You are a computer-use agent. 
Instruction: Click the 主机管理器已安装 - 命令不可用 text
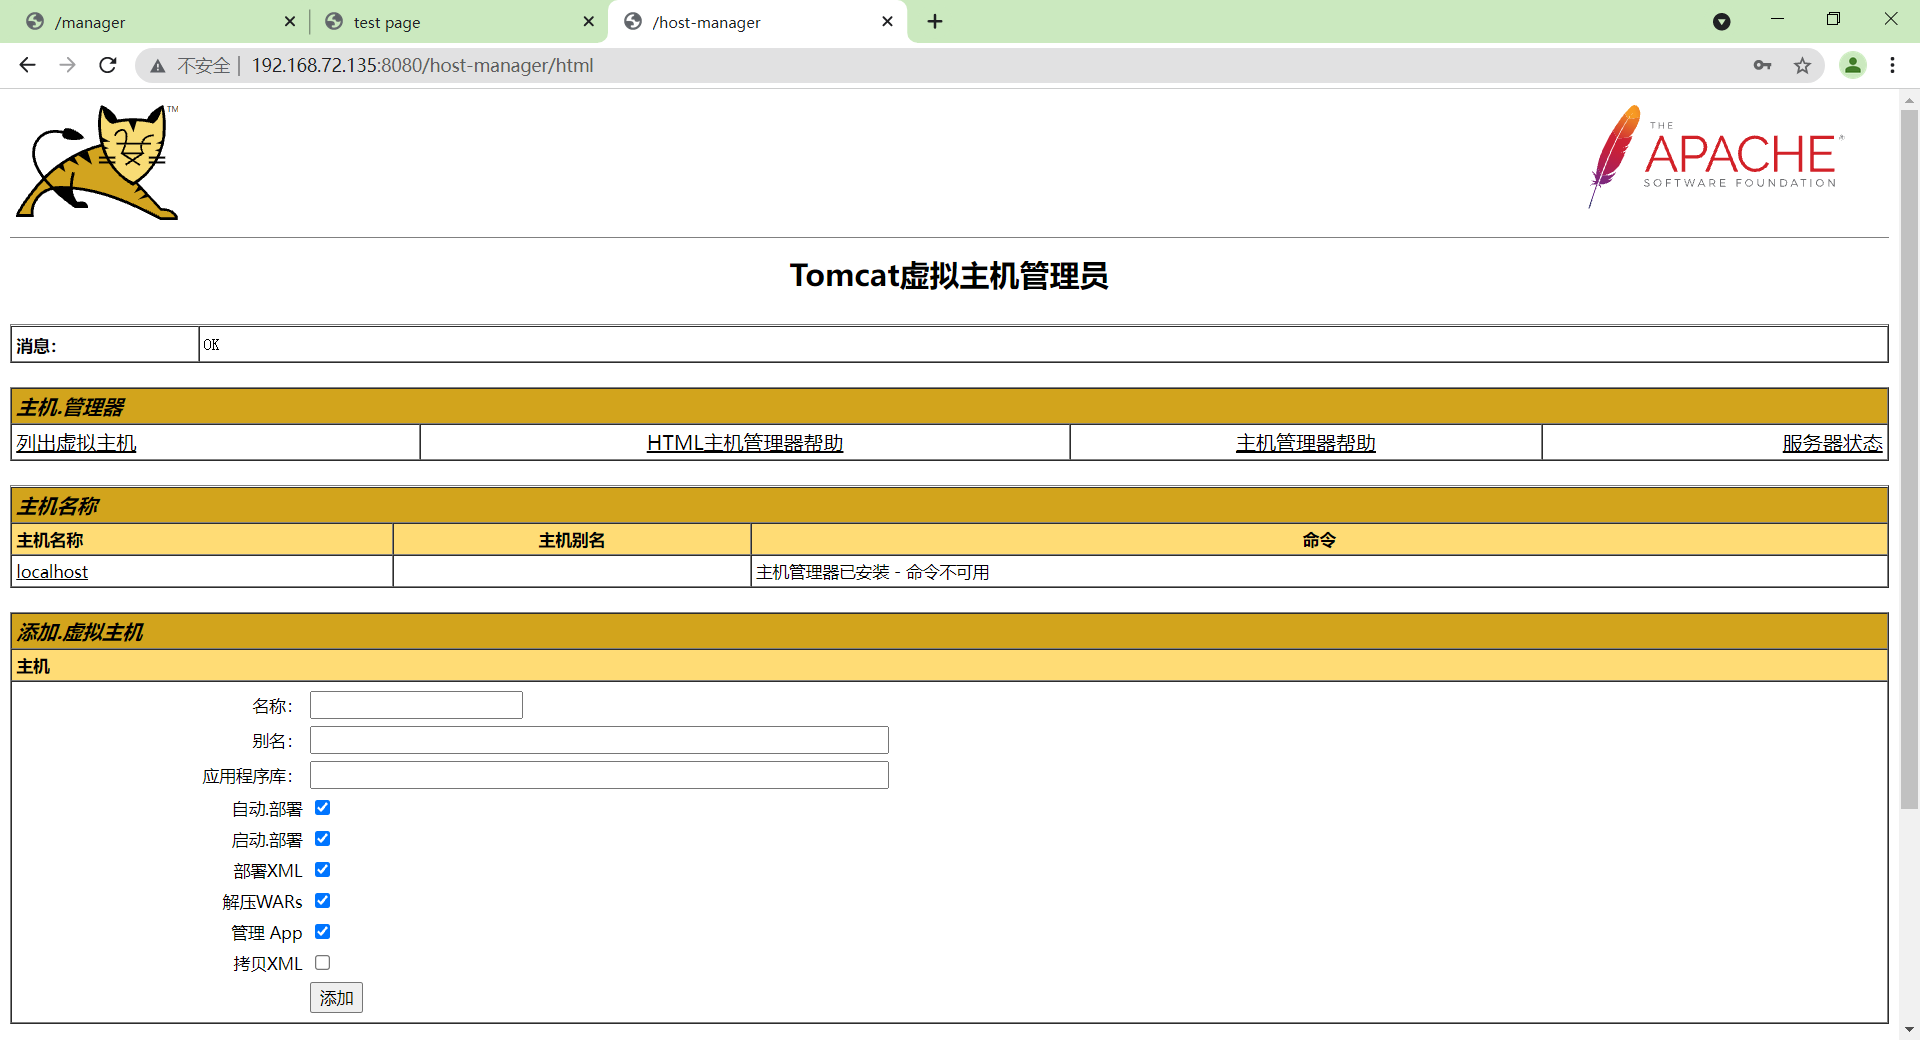873,572
